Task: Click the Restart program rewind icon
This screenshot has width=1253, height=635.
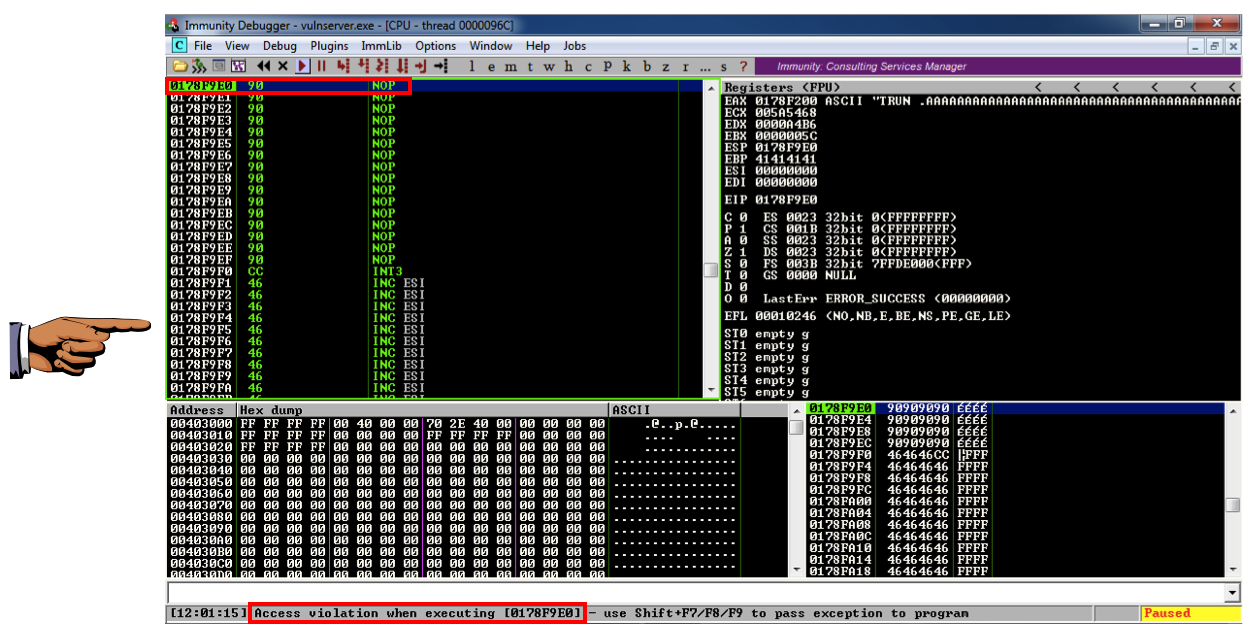Action: point(264,66)
